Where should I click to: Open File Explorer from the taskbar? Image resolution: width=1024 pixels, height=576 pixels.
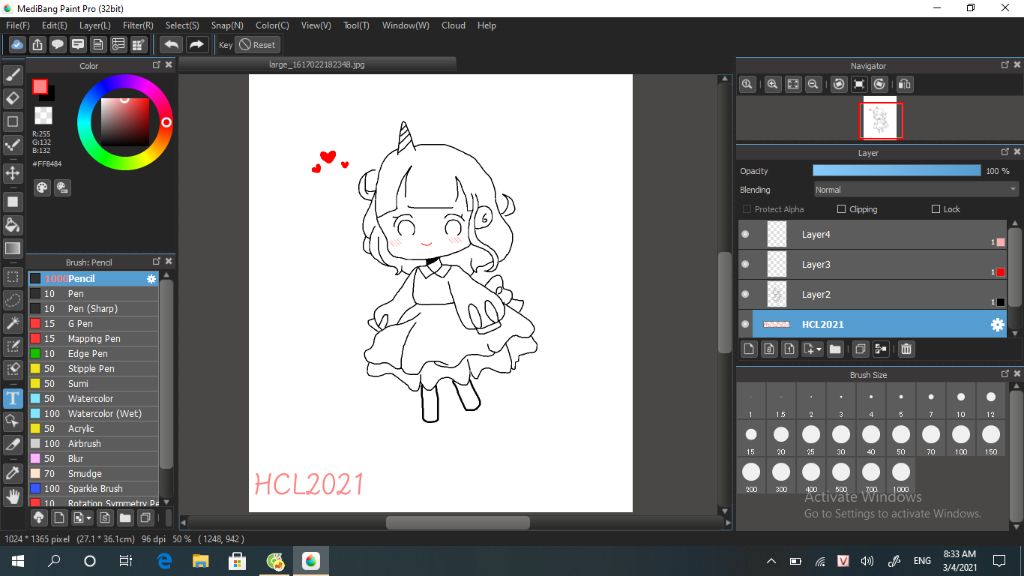tap(200, 561)
